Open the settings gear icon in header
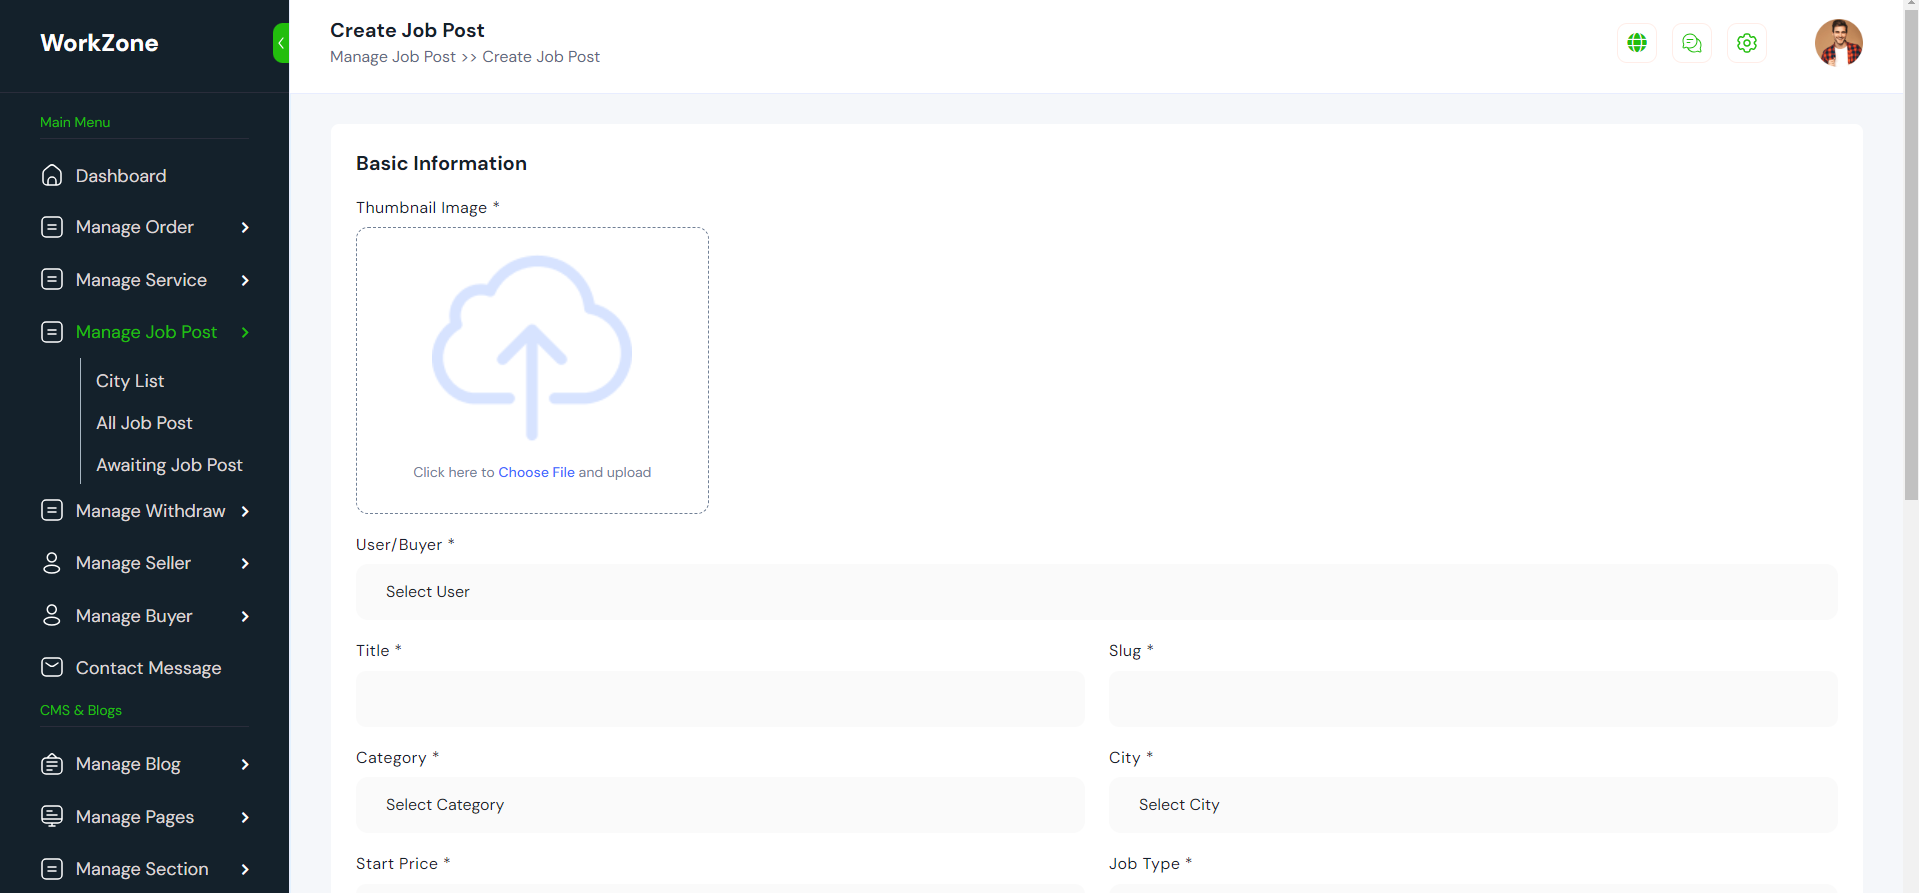 pyautogui.click(x=1746, y=43)
